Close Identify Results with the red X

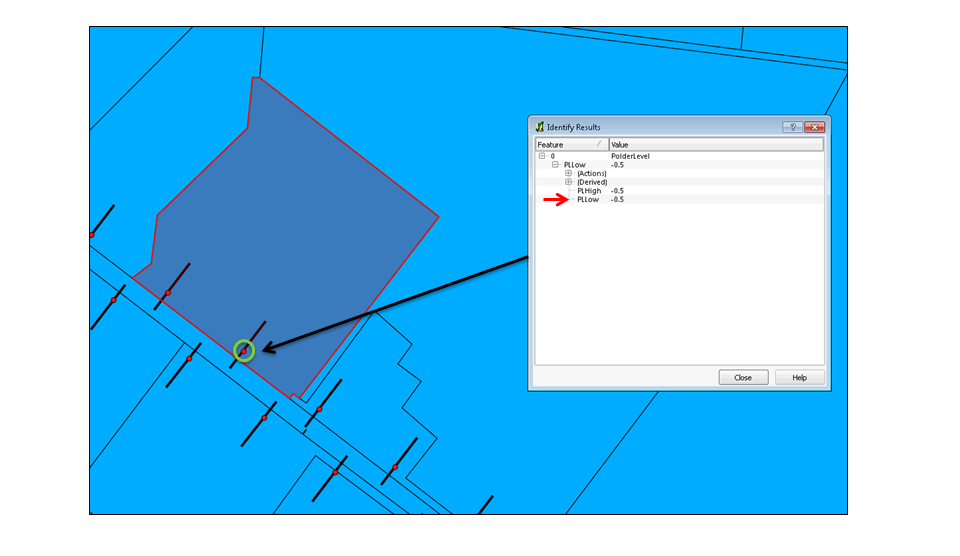click(x=814, y=127)
